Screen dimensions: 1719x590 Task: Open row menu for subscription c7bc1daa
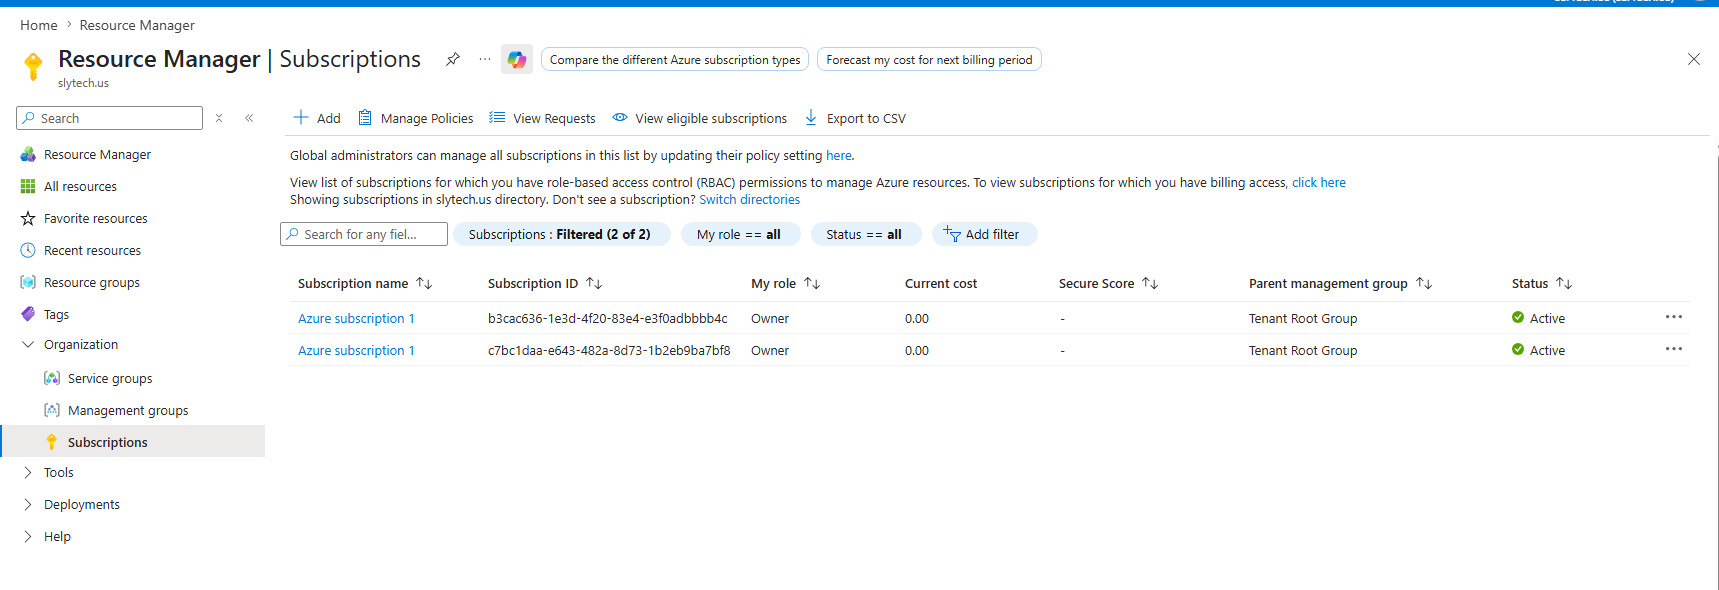tap(1674, 349)
